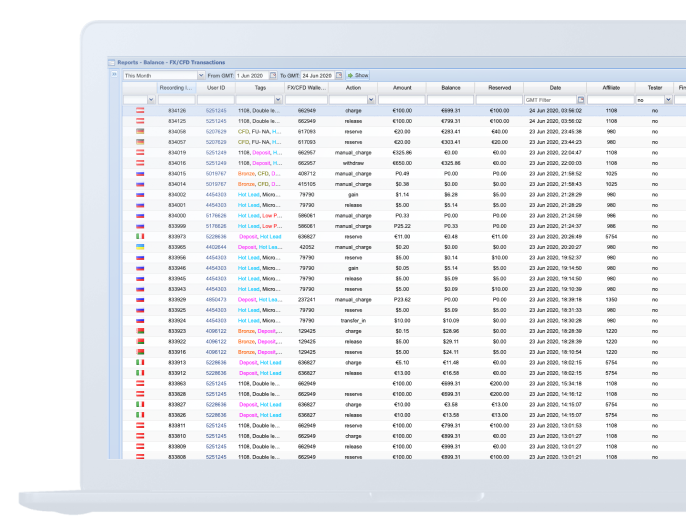Click the Italian flag in row 833973
The height and width of the screenshot is (523, 686).
pyautogui.click(x=140, y=236)
